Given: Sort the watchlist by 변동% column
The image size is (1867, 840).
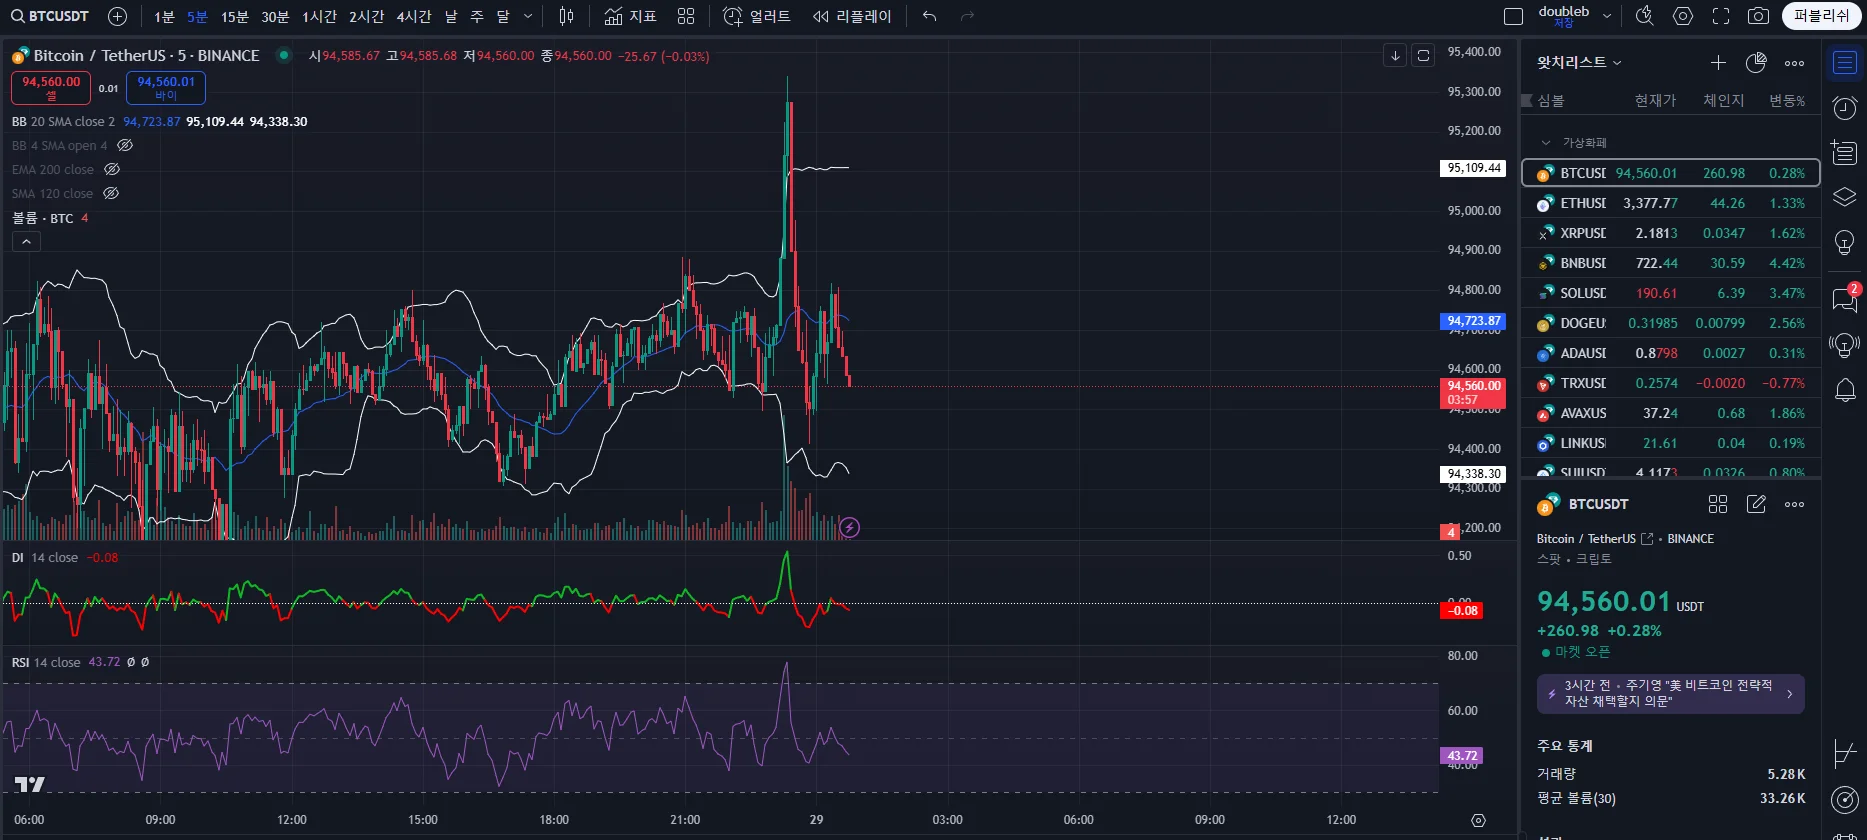Looking at the screenshot, I should coord(1786,101).
